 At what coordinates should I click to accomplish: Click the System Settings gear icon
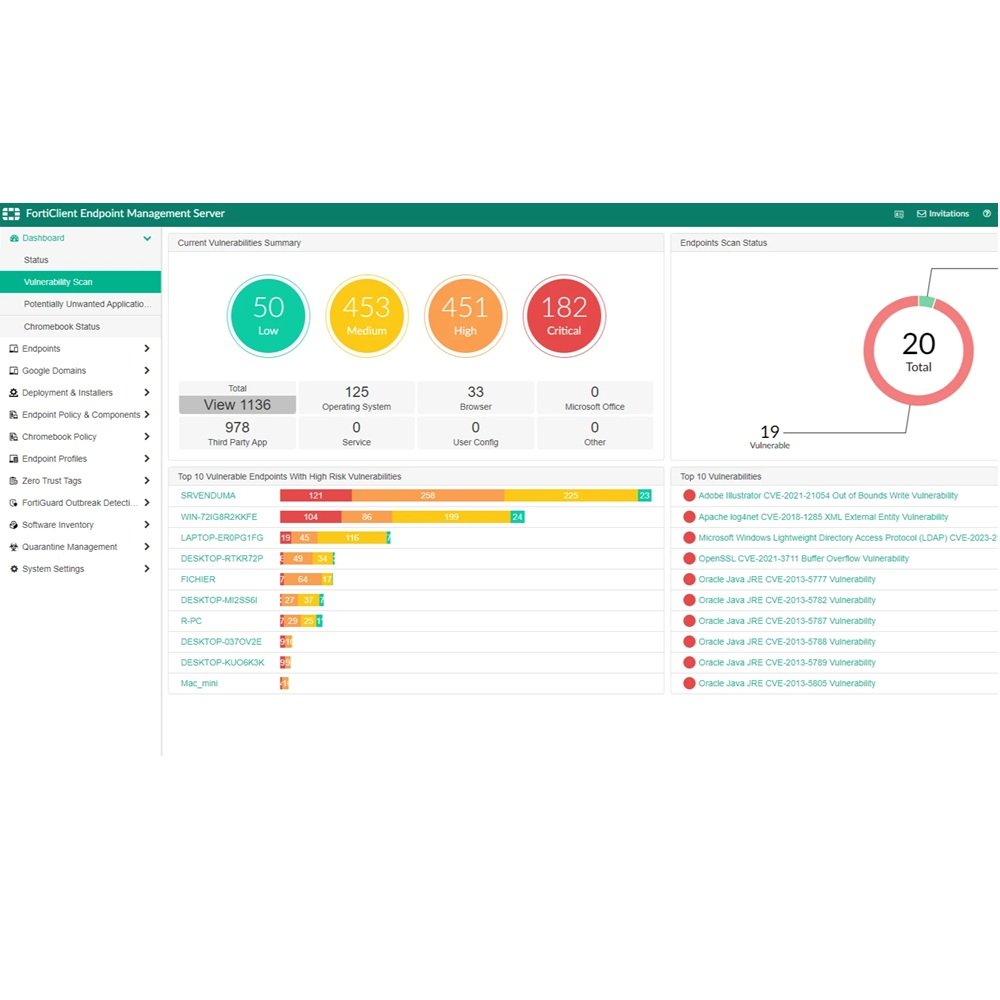(x=13, y=569)
